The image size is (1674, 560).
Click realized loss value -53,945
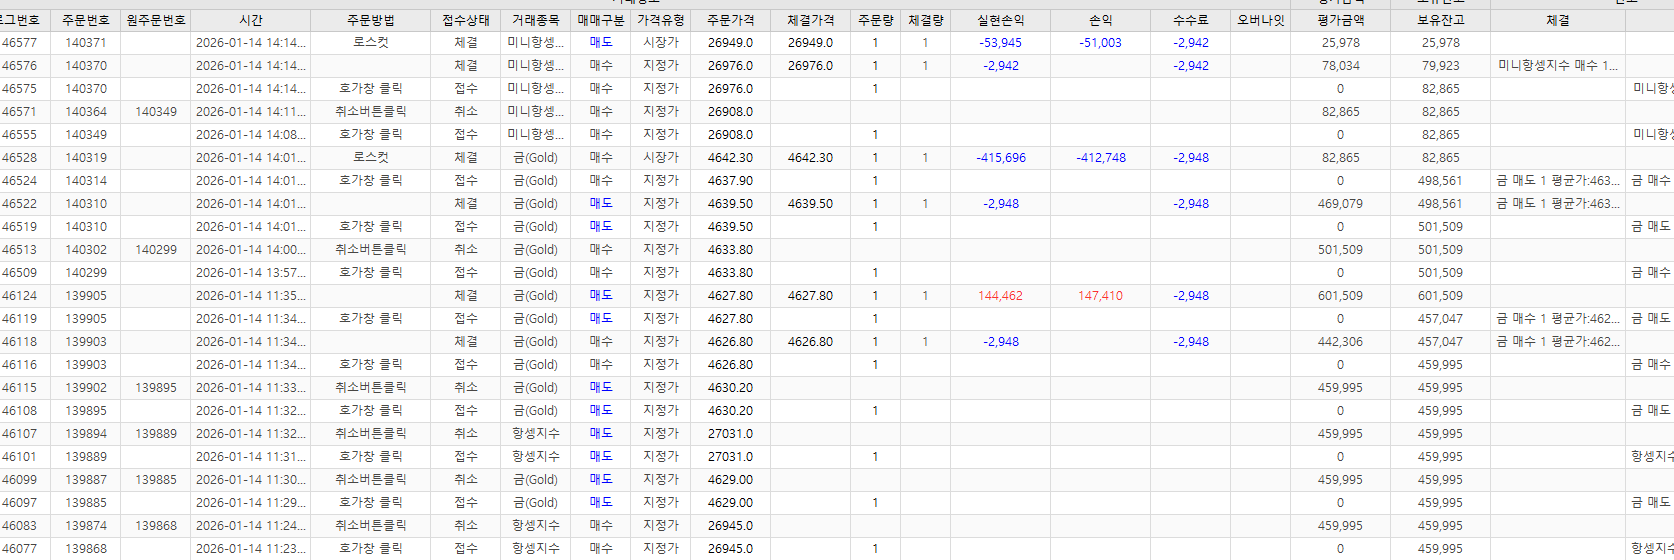1001,43
